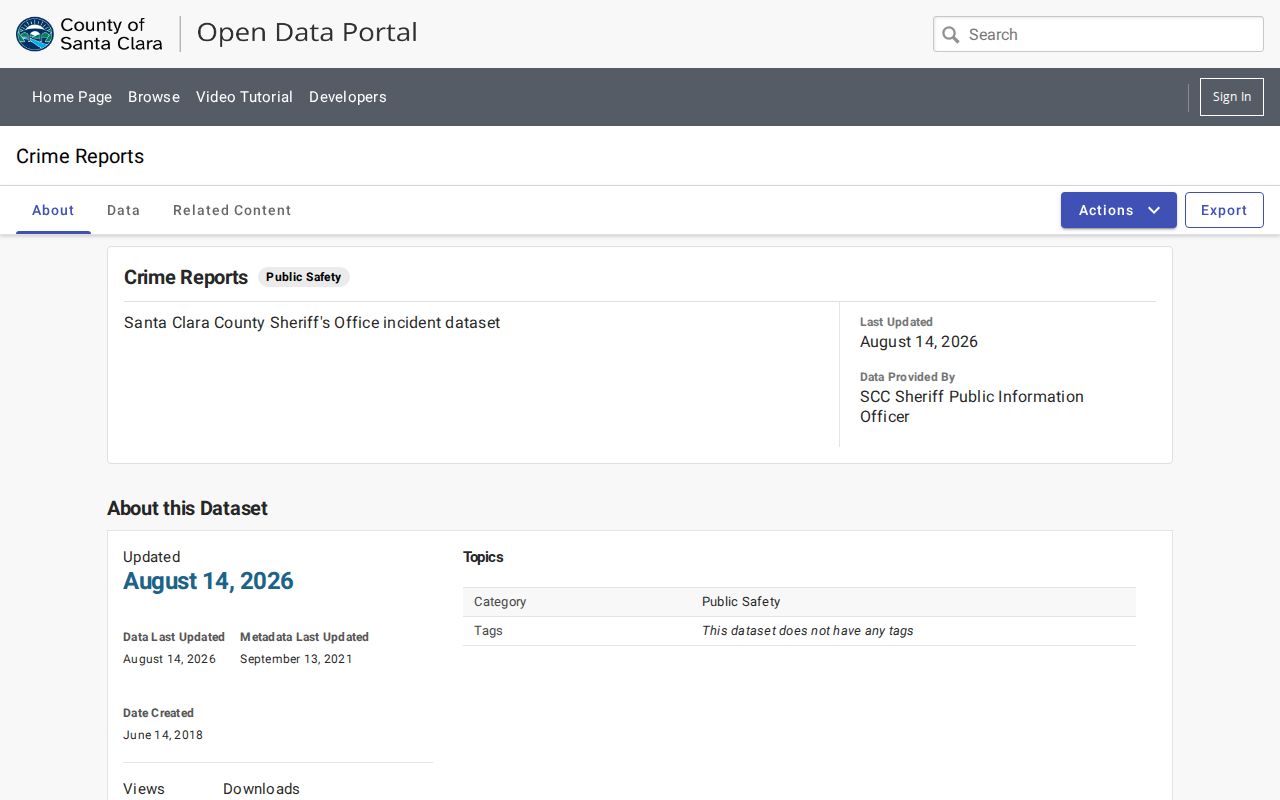Viewport: 1280px width, 800px height.
Task: Select the Date Created June 14, 2018
Action: pos(163,735)
